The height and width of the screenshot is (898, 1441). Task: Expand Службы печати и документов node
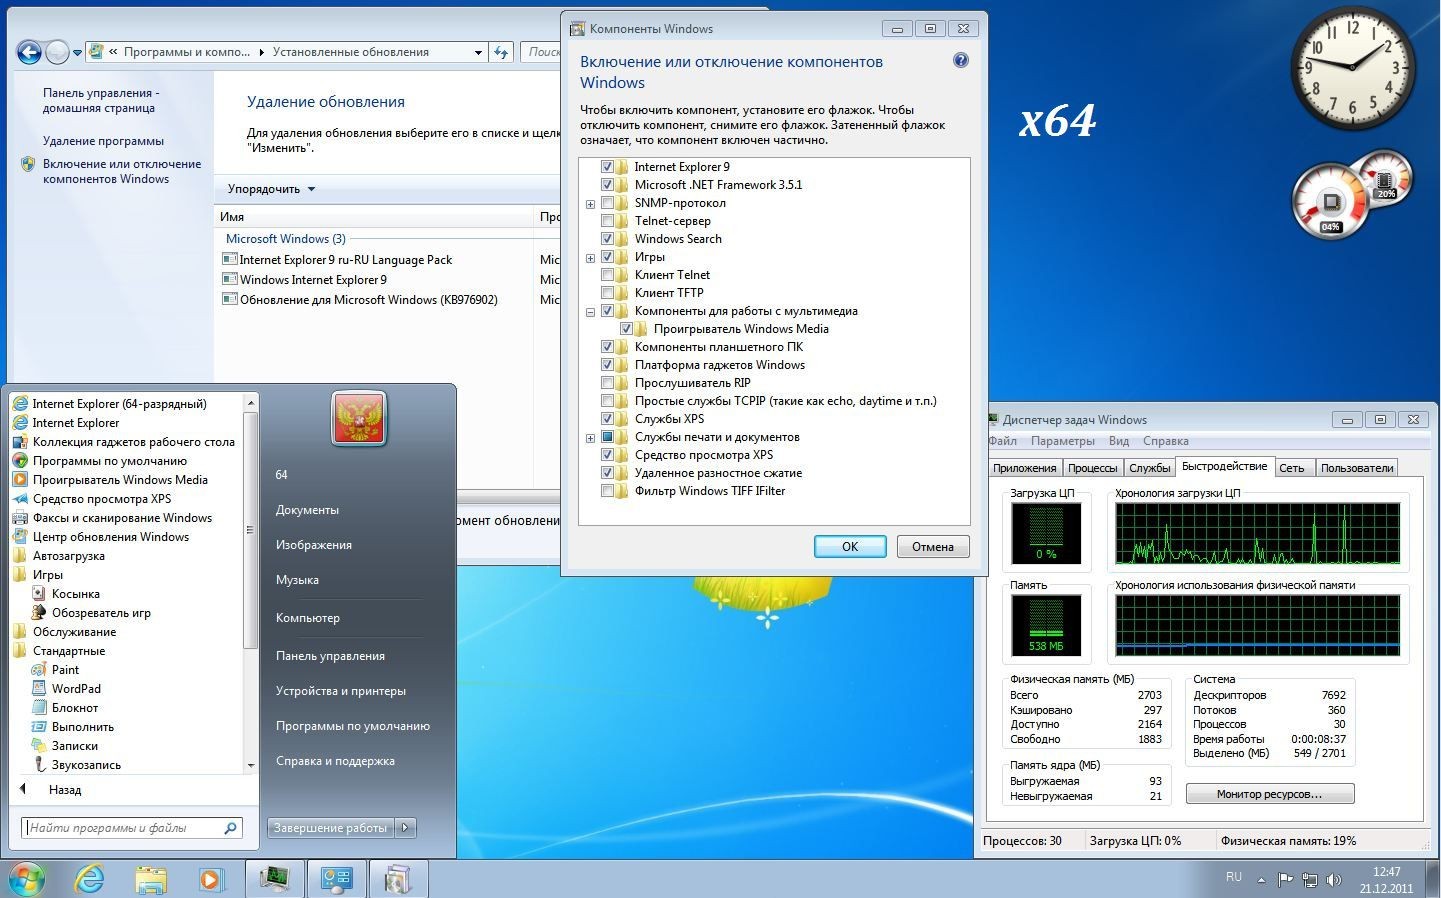tap(590, 438)
